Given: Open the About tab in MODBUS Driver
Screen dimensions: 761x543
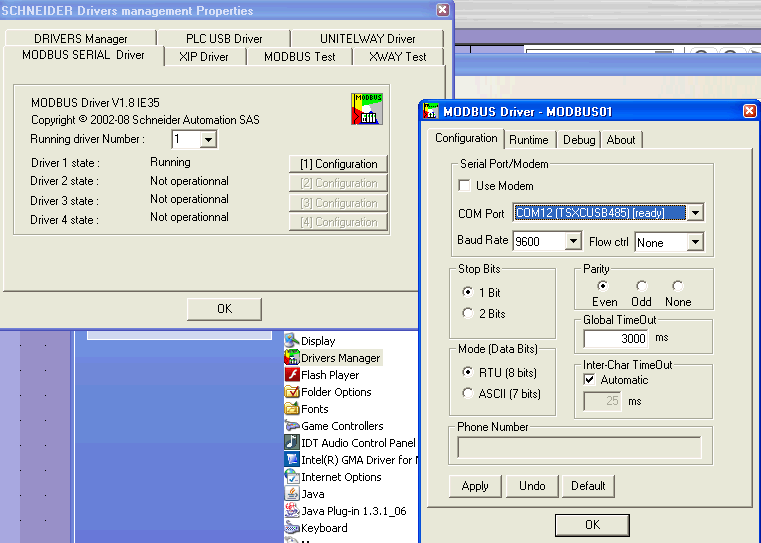Looking at the screenshot, I should (x=621, y=140).
